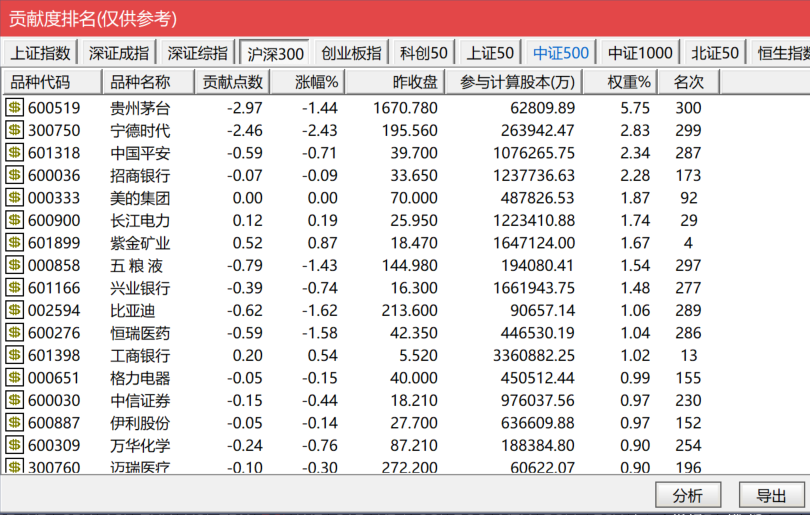Select stock name 紫金矿业
Viewport: 810px width, 515px height.
pos(140,243)
